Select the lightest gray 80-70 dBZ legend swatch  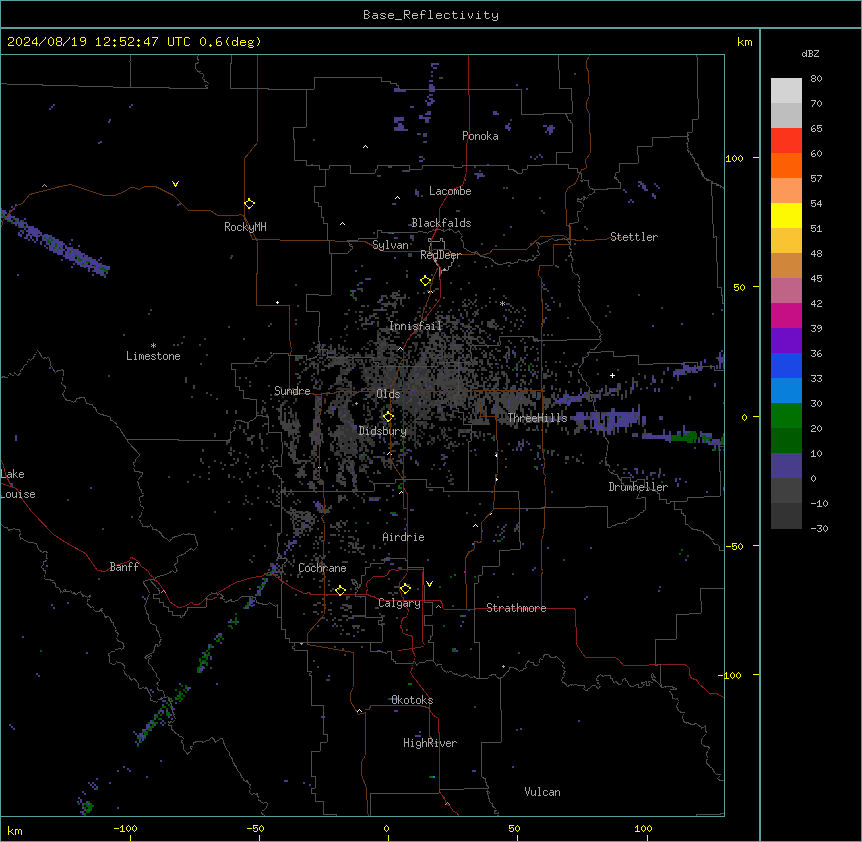pos(786,91)
